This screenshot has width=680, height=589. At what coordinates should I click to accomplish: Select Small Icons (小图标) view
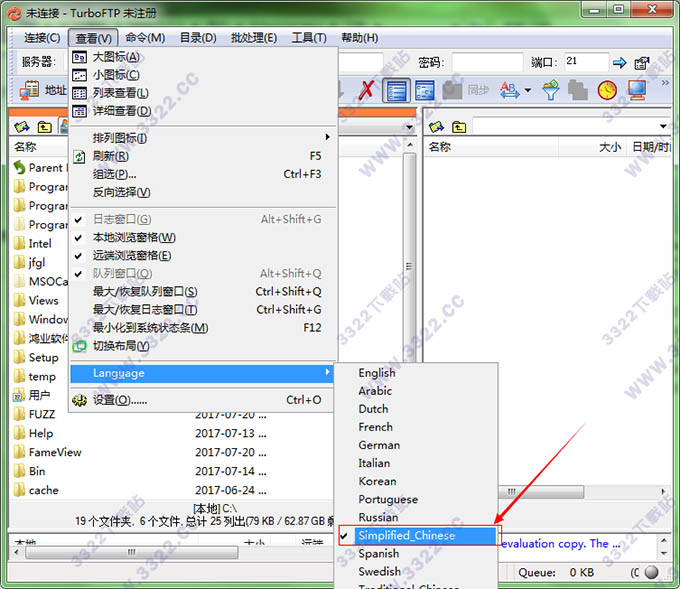tap(203, 75)
